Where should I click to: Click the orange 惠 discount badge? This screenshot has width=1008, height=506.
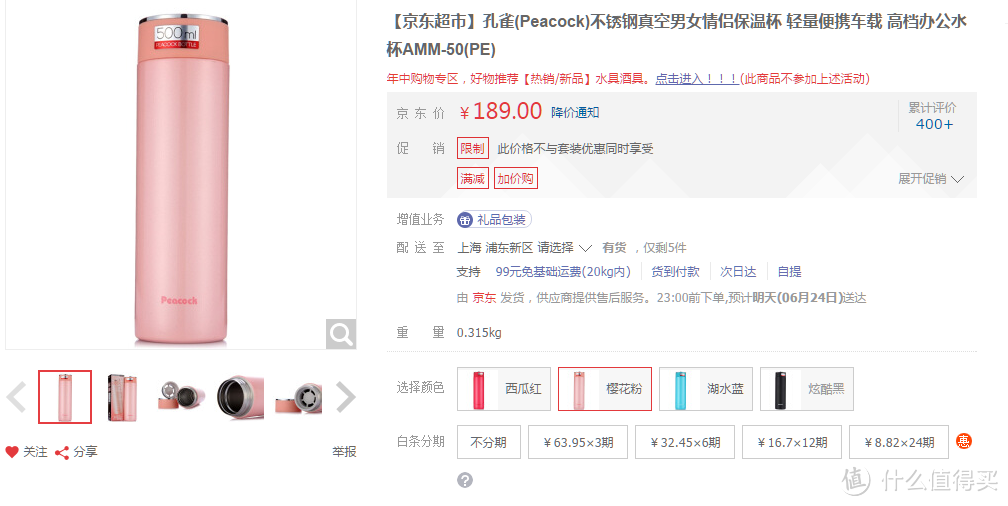[x=963, y=441]
